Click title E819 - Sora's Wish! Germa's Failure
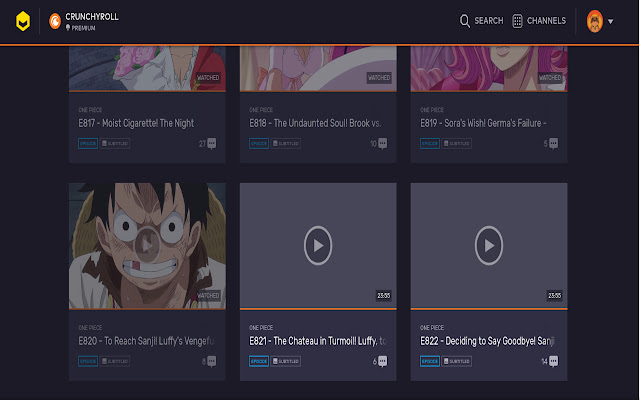 pyautogui.click(x=483, y=123)
